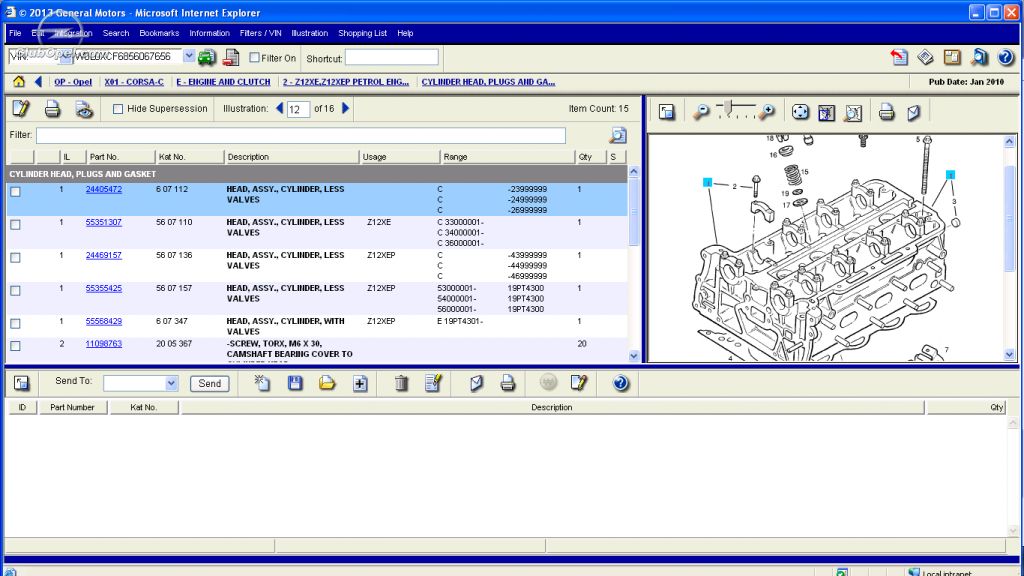Image resolution: width=1024 pixels, height=576 pixels.
Task: Click the detach-window icon in the shopping list toolbar
Action: [22, 383]
